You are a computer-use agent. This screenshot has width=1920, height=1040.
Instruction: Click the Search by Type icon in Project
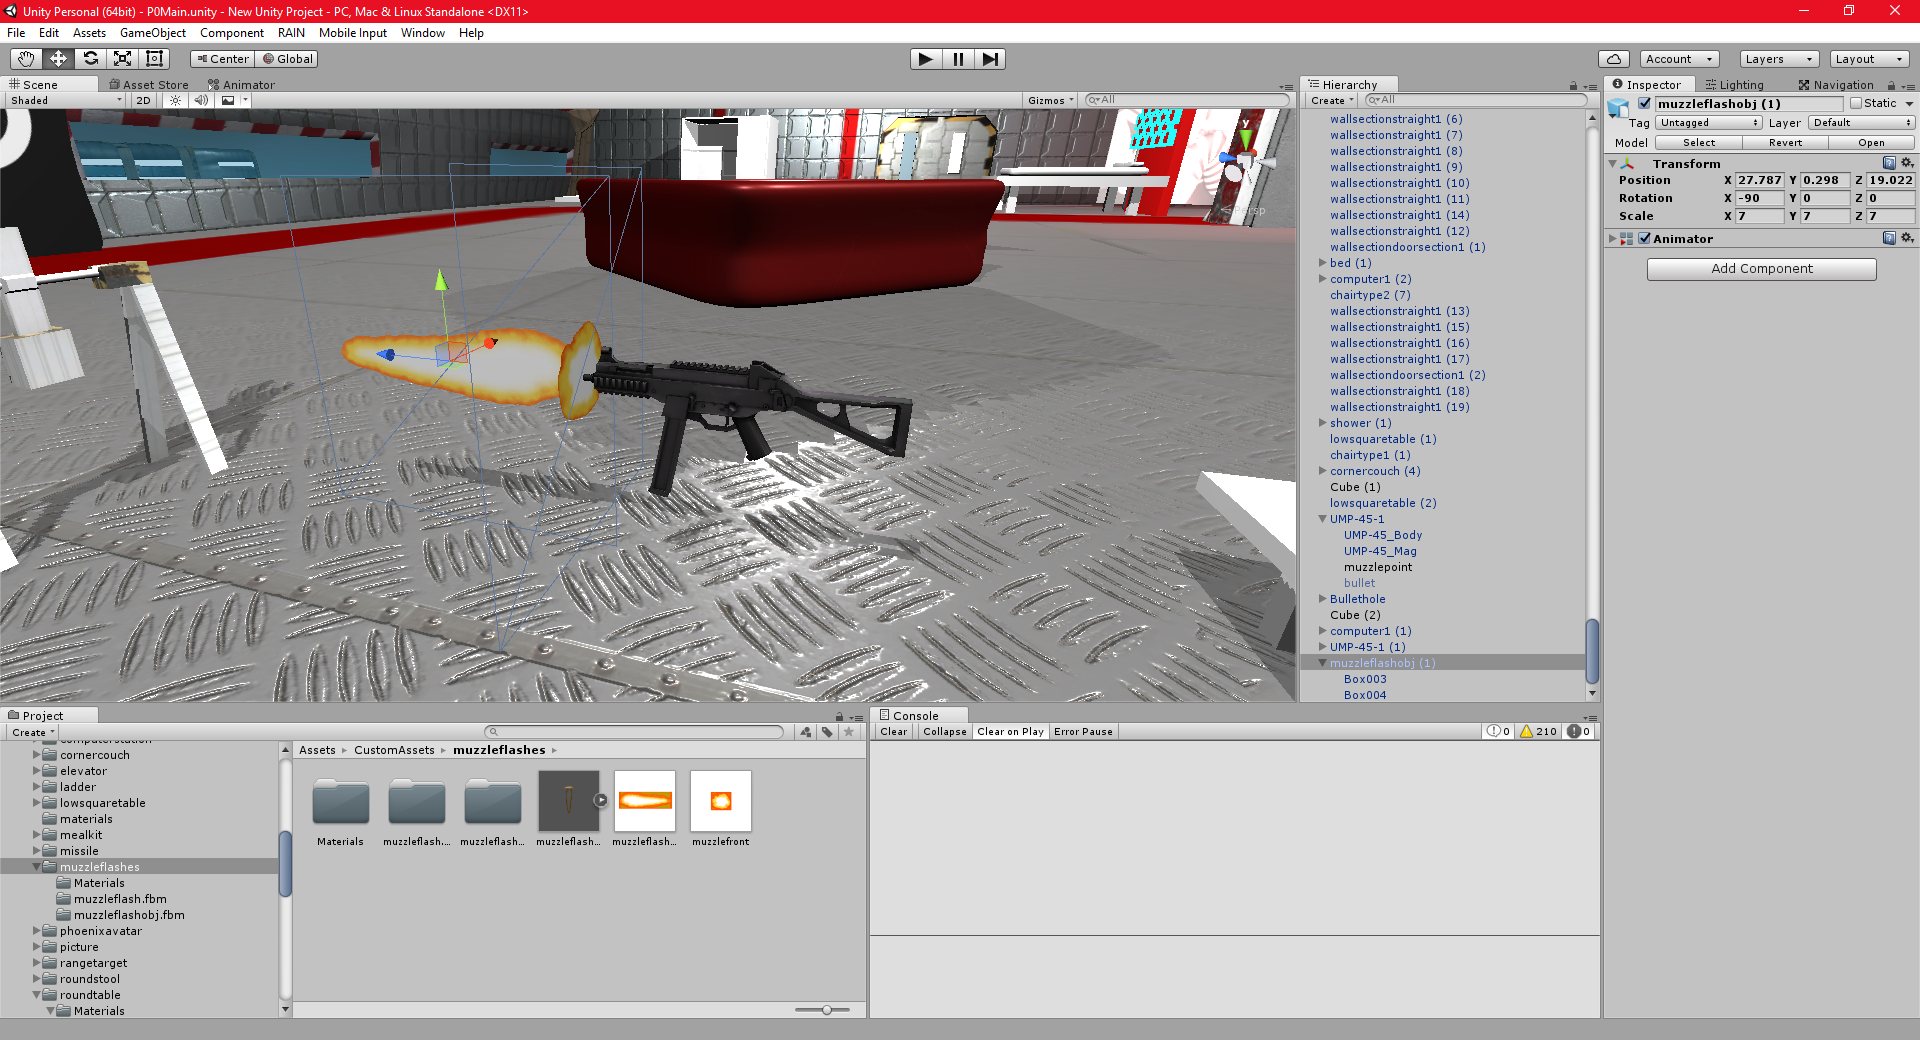click(806, 732)
